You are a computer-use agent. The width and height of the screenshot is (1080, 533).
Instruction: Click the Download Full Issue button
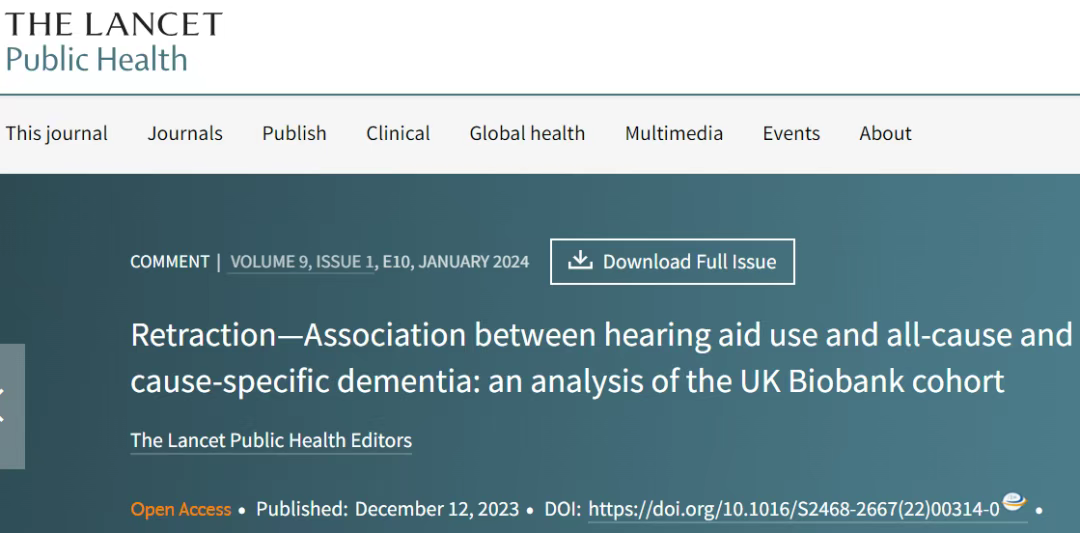(672, 262)
